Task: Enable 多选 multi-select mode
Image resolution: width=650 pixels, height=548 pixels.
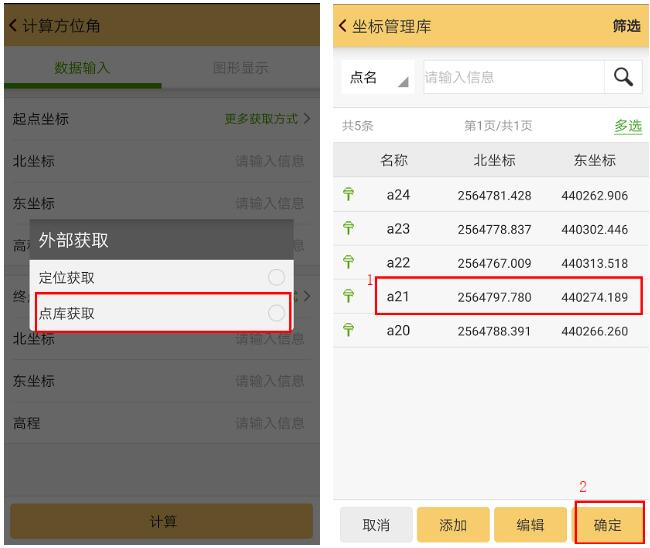Action: click(628, 126)
